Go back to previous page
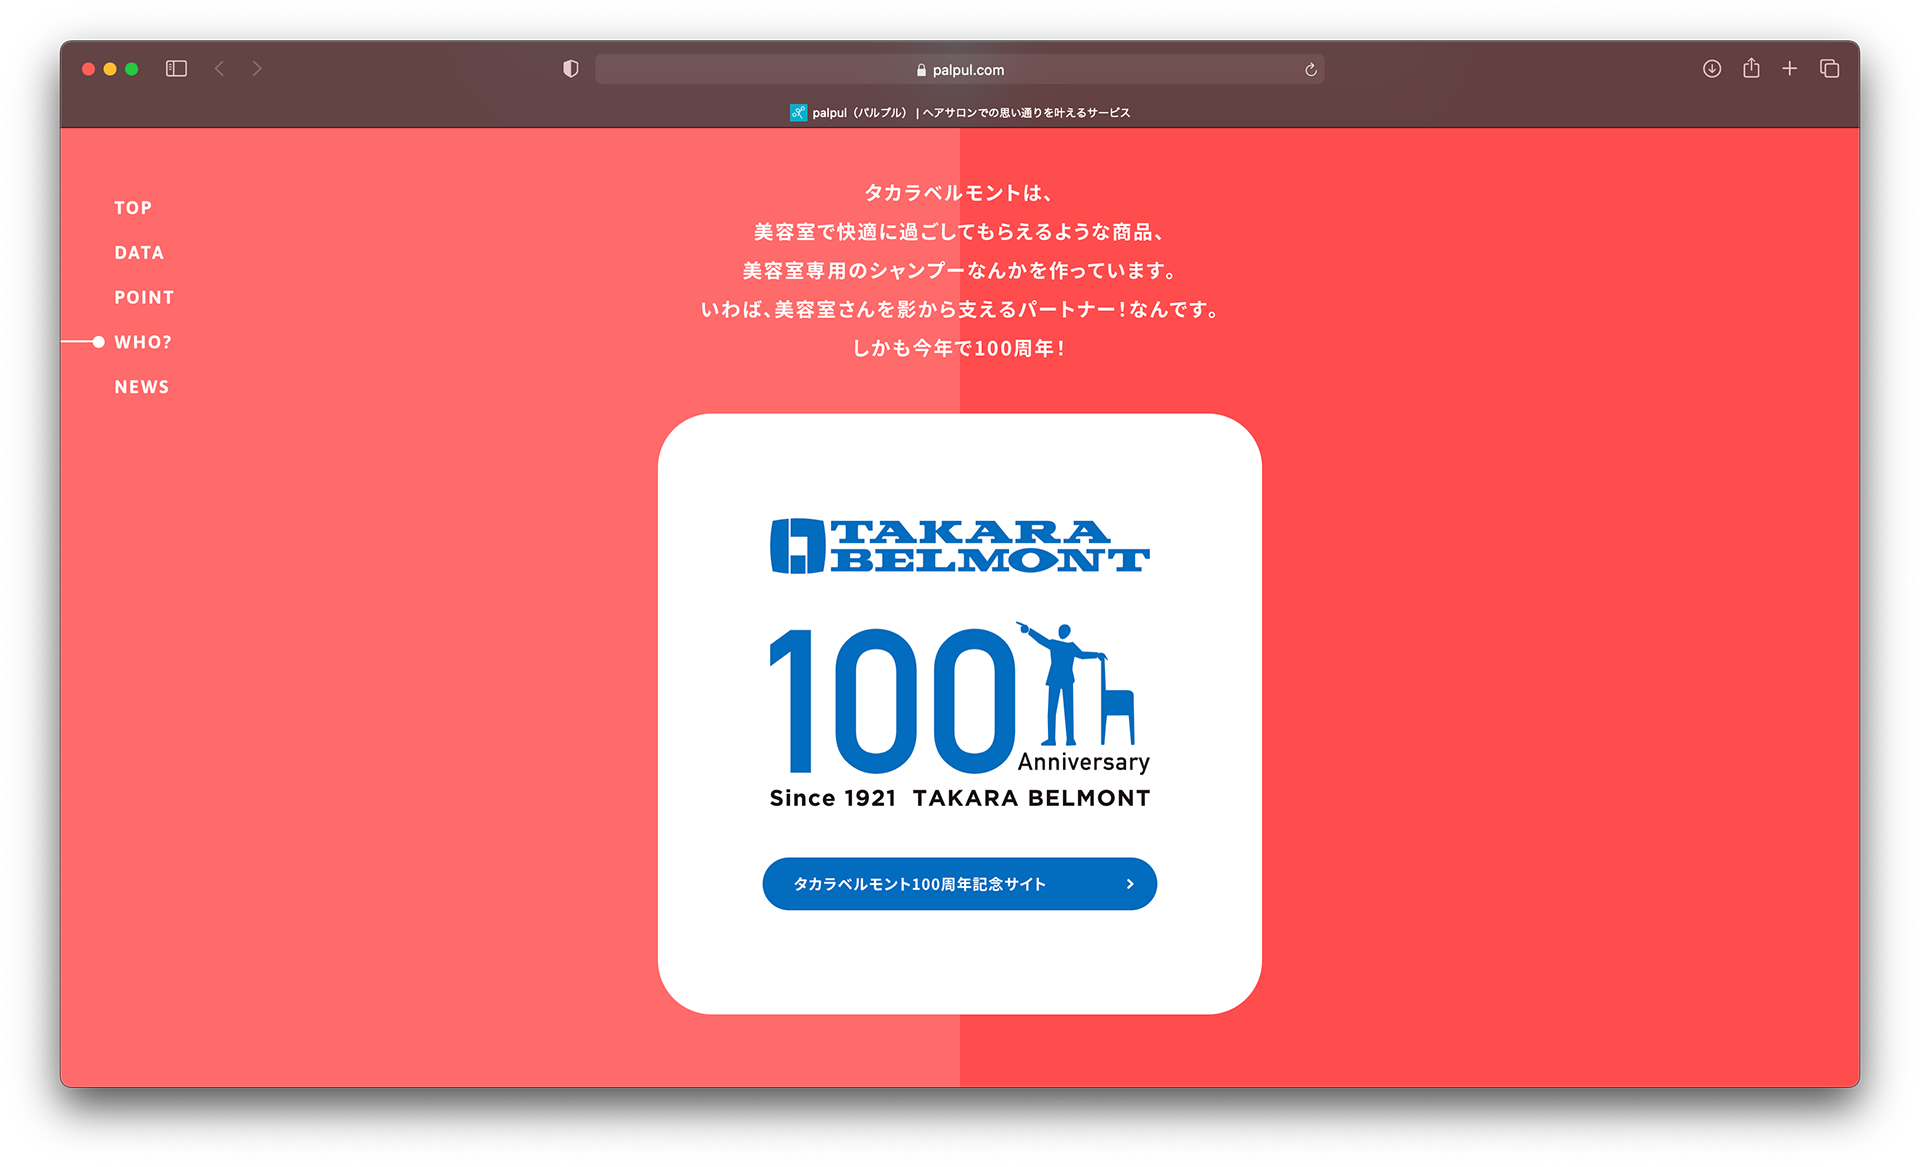This screenshot has width=1920, height=1167. tap(219, 69)
